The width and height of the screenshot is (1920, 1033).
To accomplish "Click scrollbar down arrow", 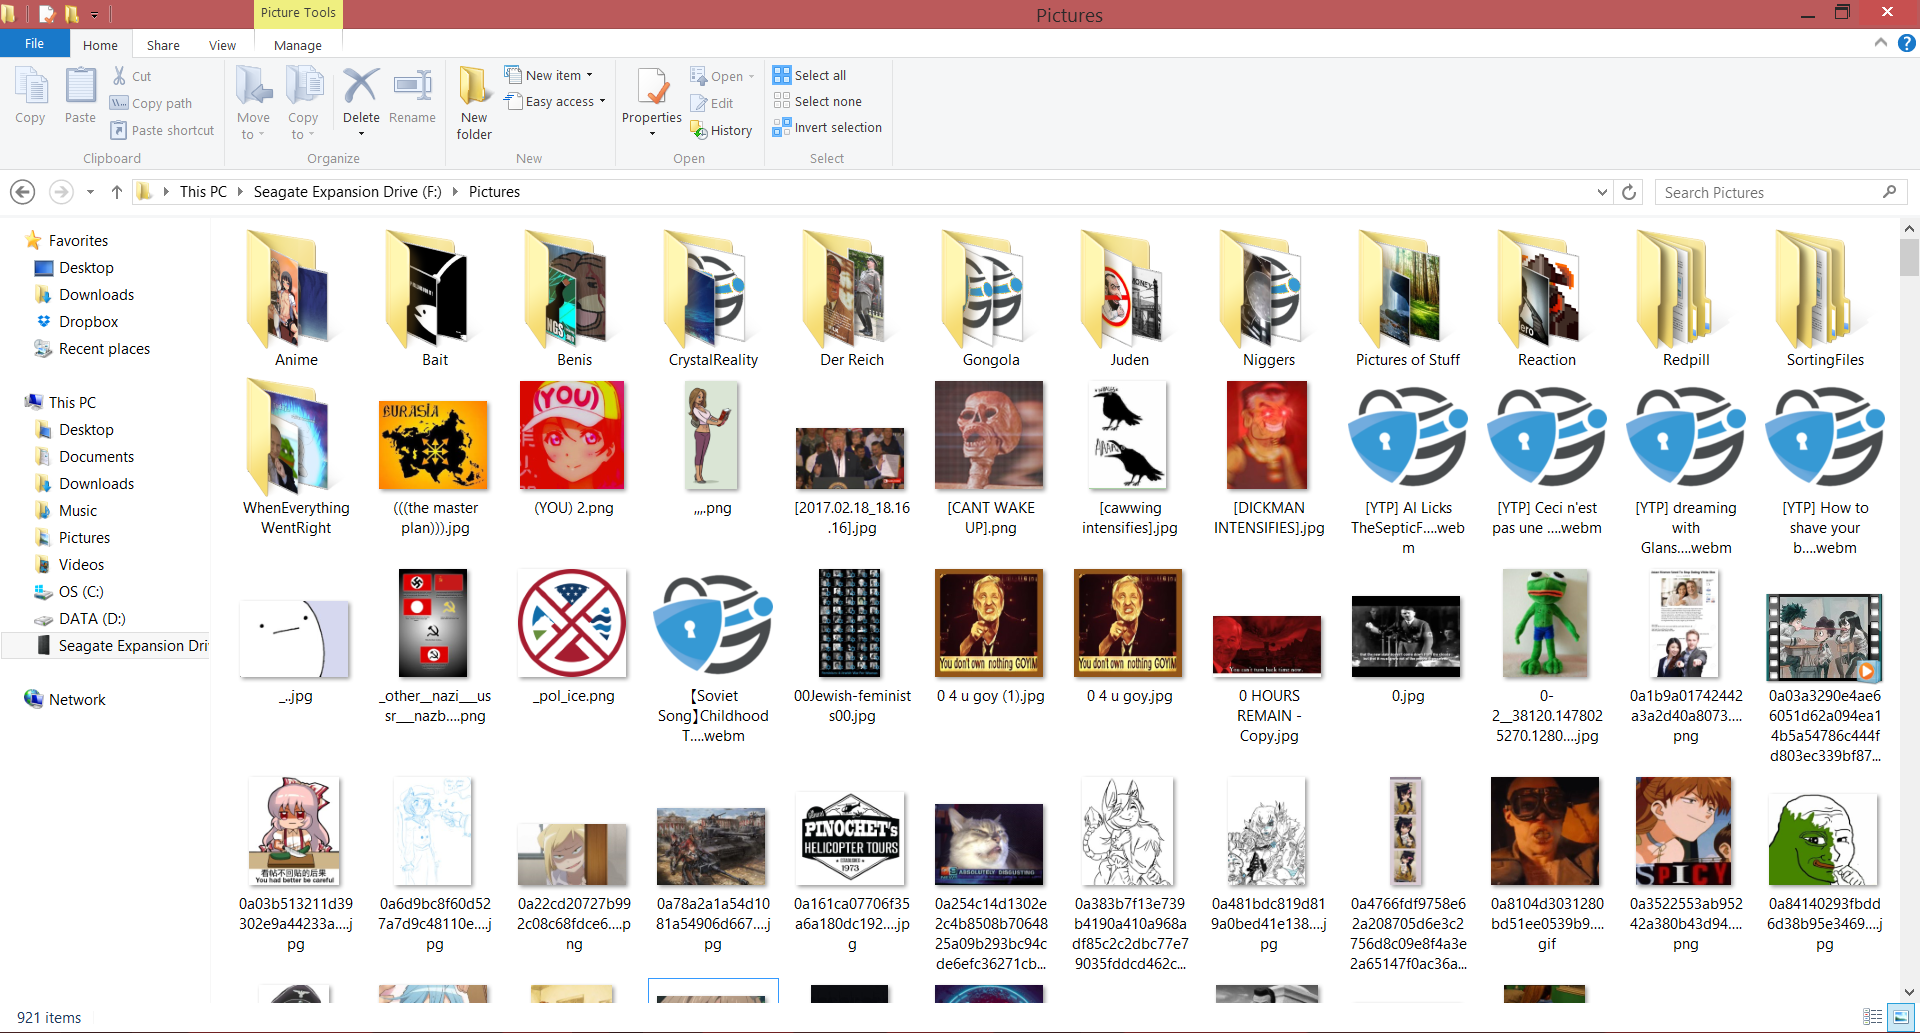I will pyautogui.click(x=1909, y=992).
